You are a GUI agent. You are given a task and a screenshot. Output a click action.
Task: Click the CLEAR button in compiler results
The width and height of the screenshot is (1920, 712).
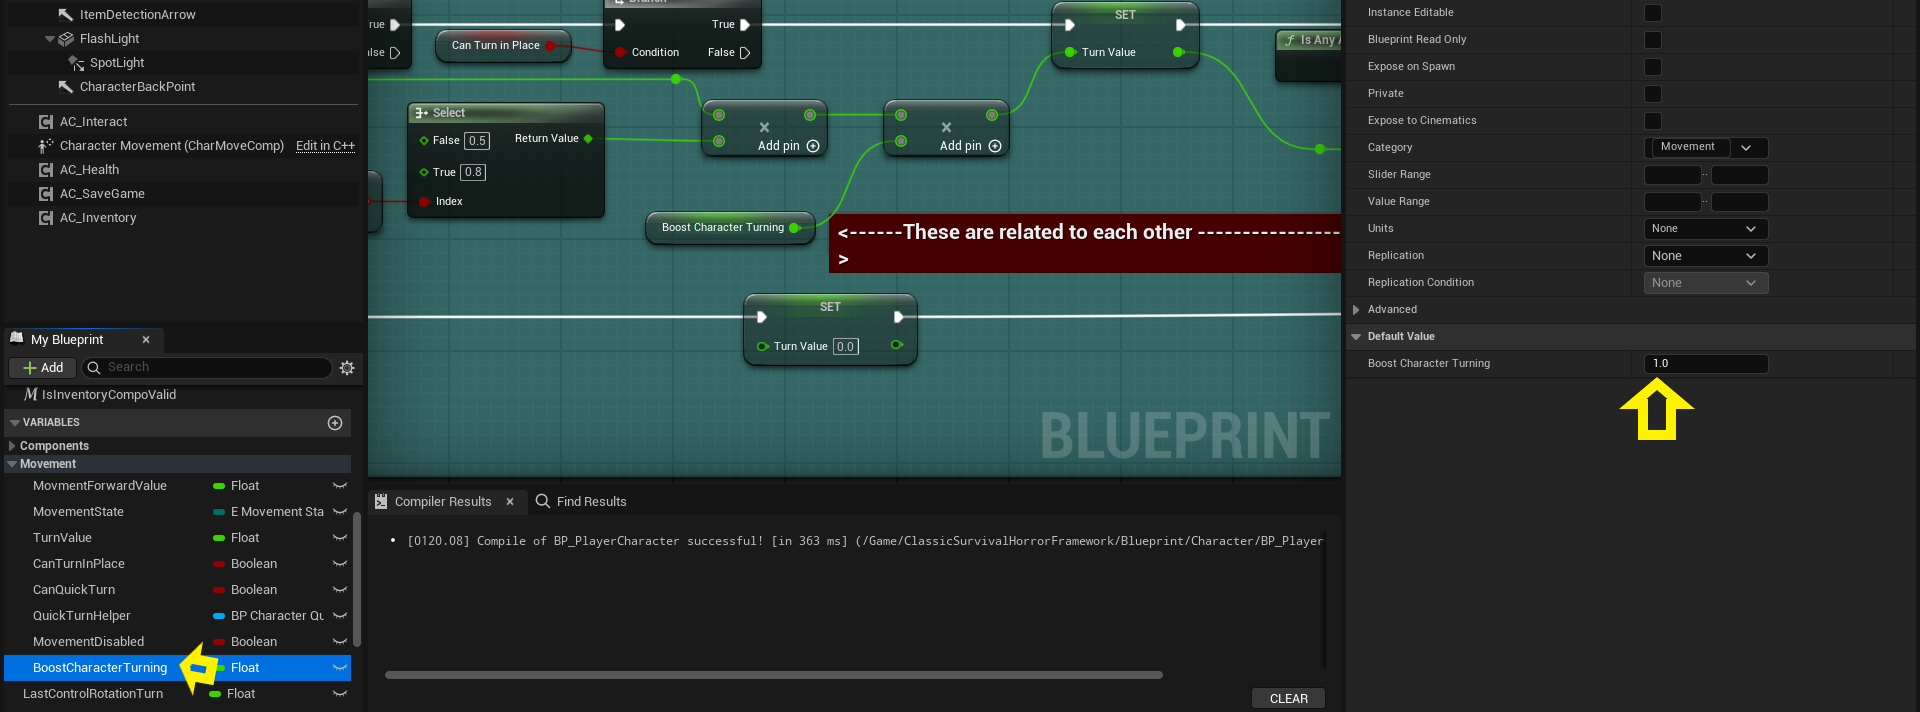coord(1288,699)
